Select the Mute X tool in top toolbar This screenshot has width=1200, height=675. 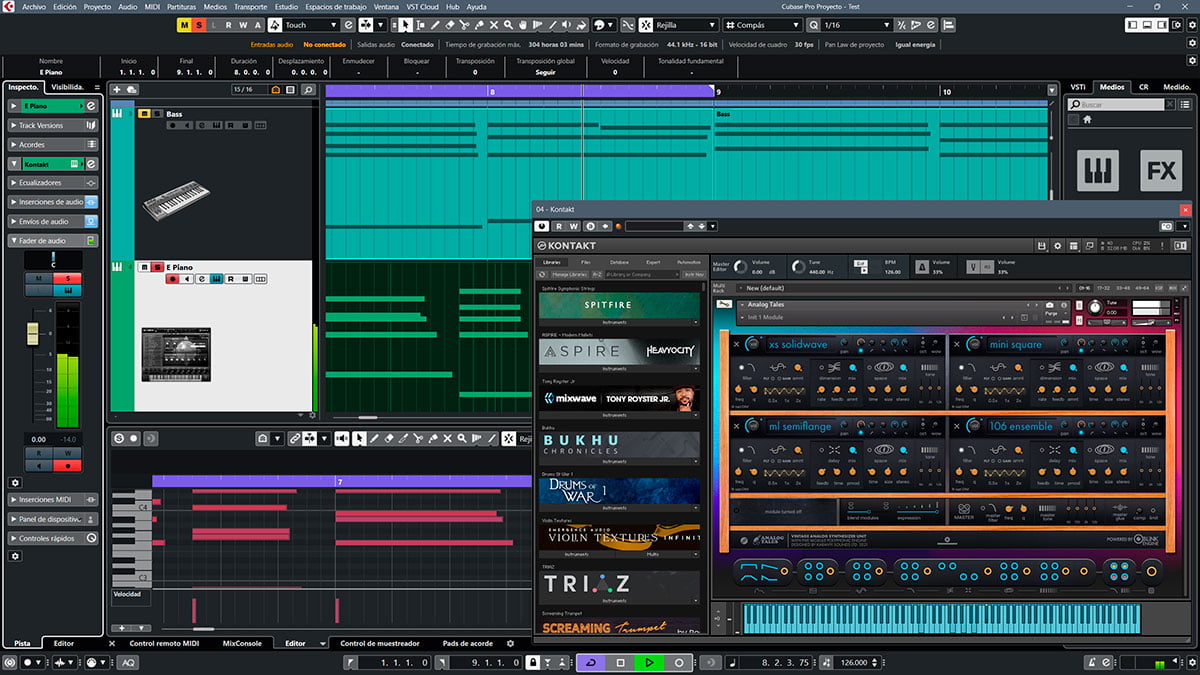click(494, 25)
